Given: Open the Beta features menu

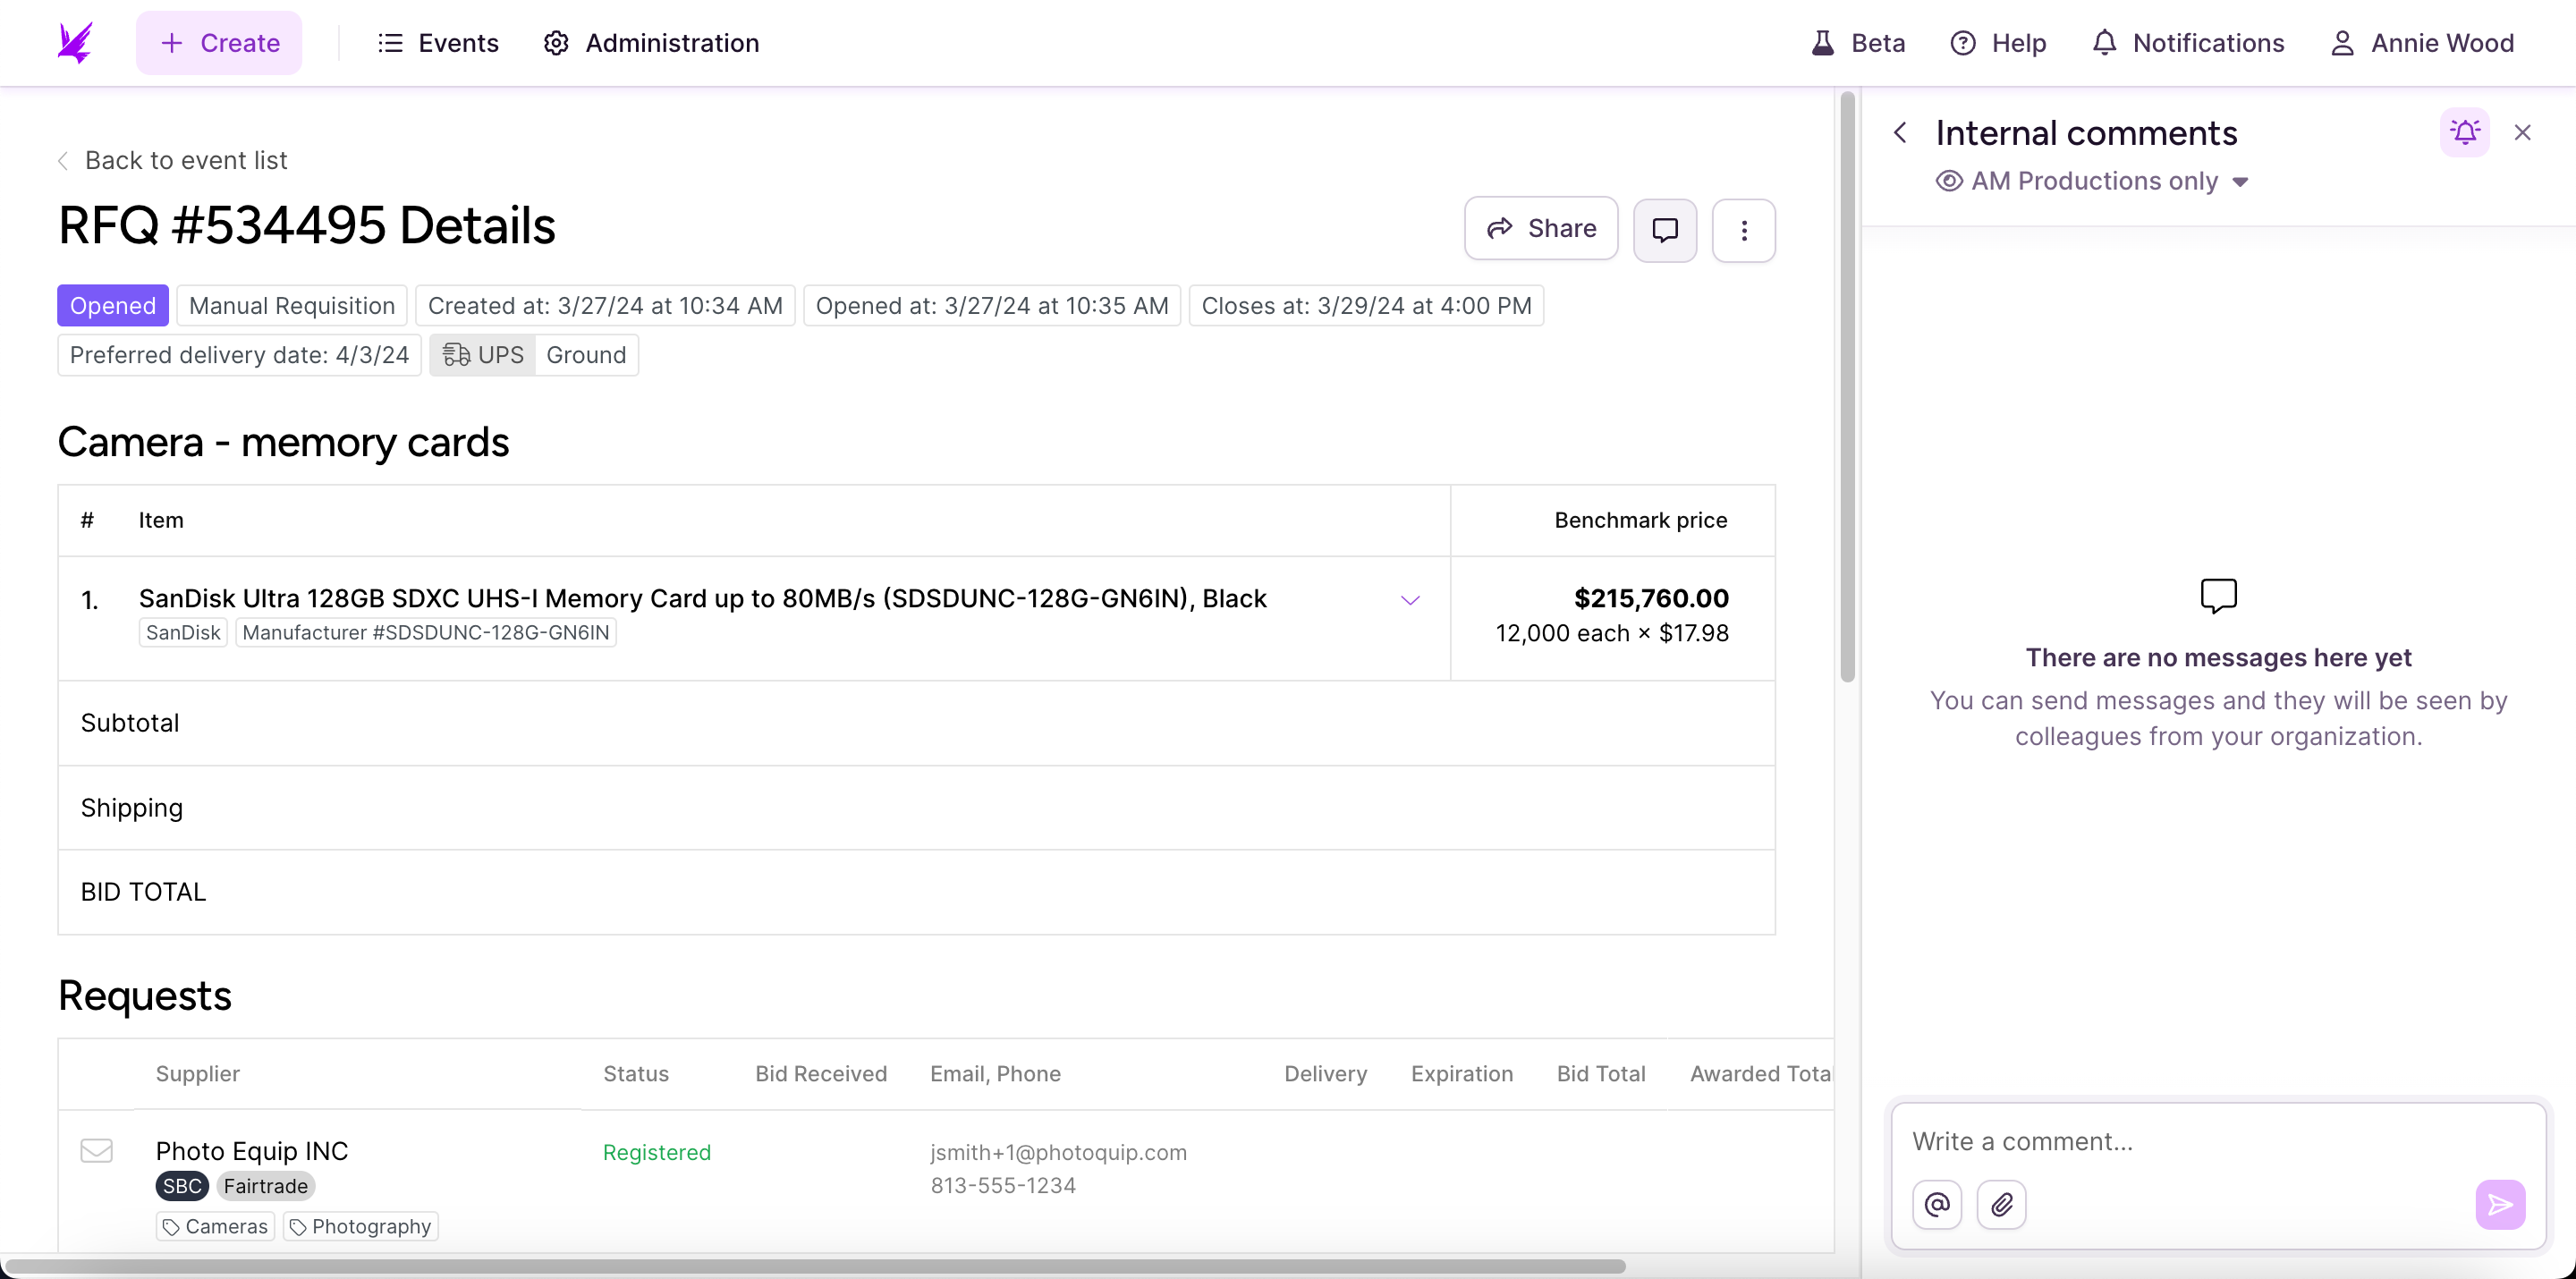Looking at the screenshot, I should (1858, 43).
